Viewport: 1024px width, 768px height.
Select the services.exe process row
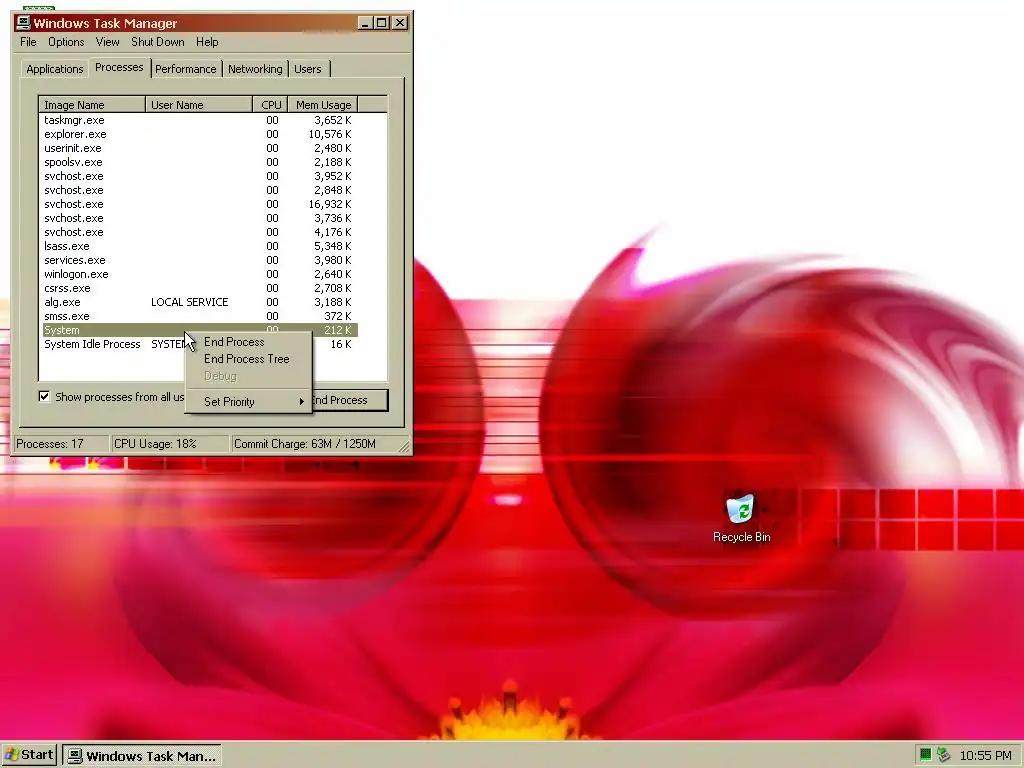pyautogui.click(x=198, y=260)
